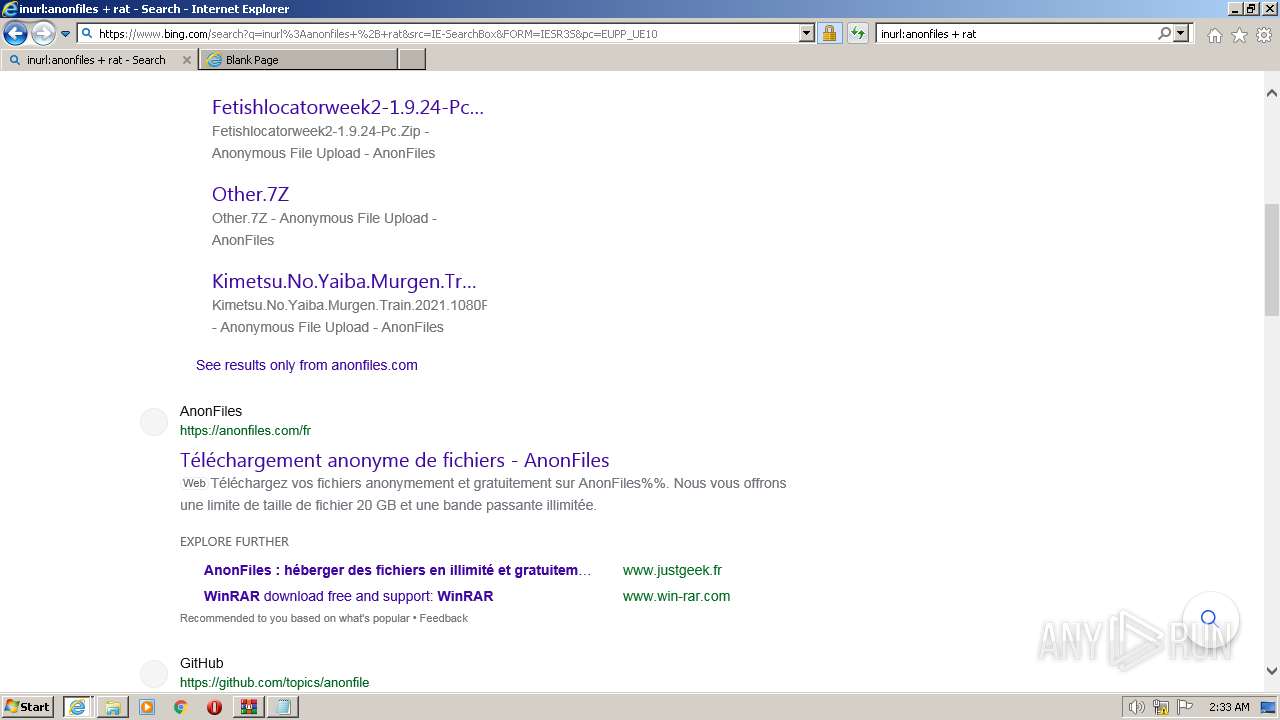
Task: Click the www.justgeek.fr link
Action: pos(672,570)
